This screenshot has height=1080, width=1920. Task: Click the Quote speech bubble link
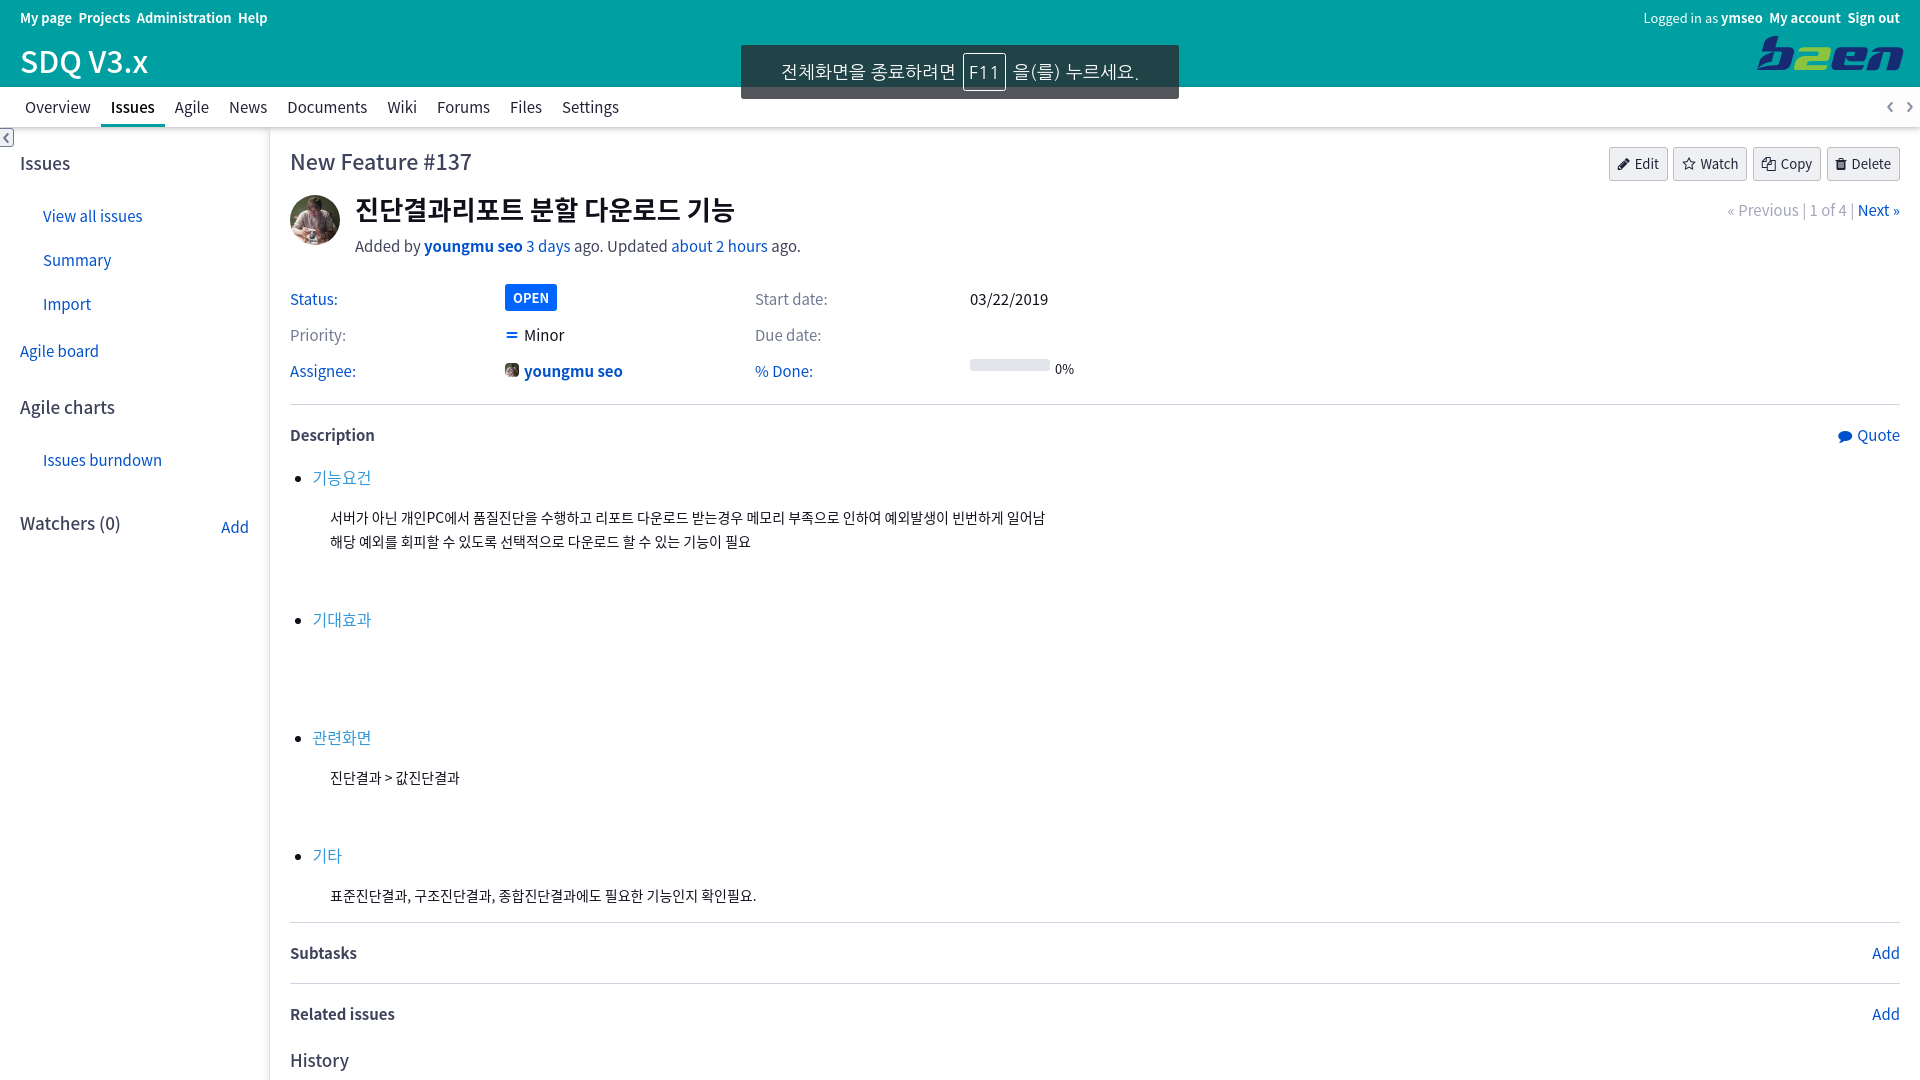click(1868, 435)
